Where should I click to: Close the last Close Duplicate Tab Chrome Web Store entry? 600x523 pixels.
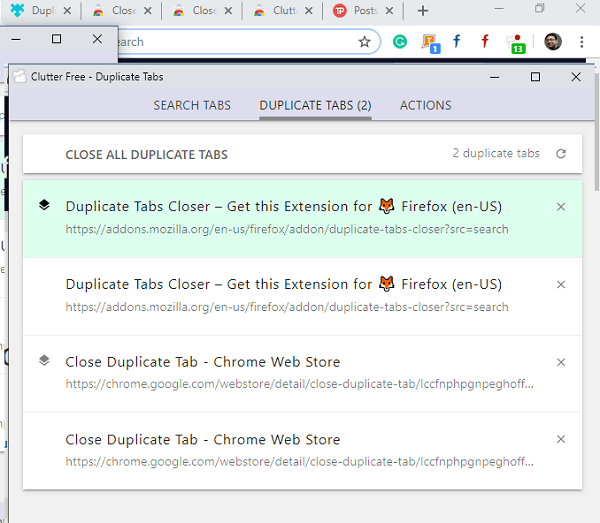(x=561, y=439)
